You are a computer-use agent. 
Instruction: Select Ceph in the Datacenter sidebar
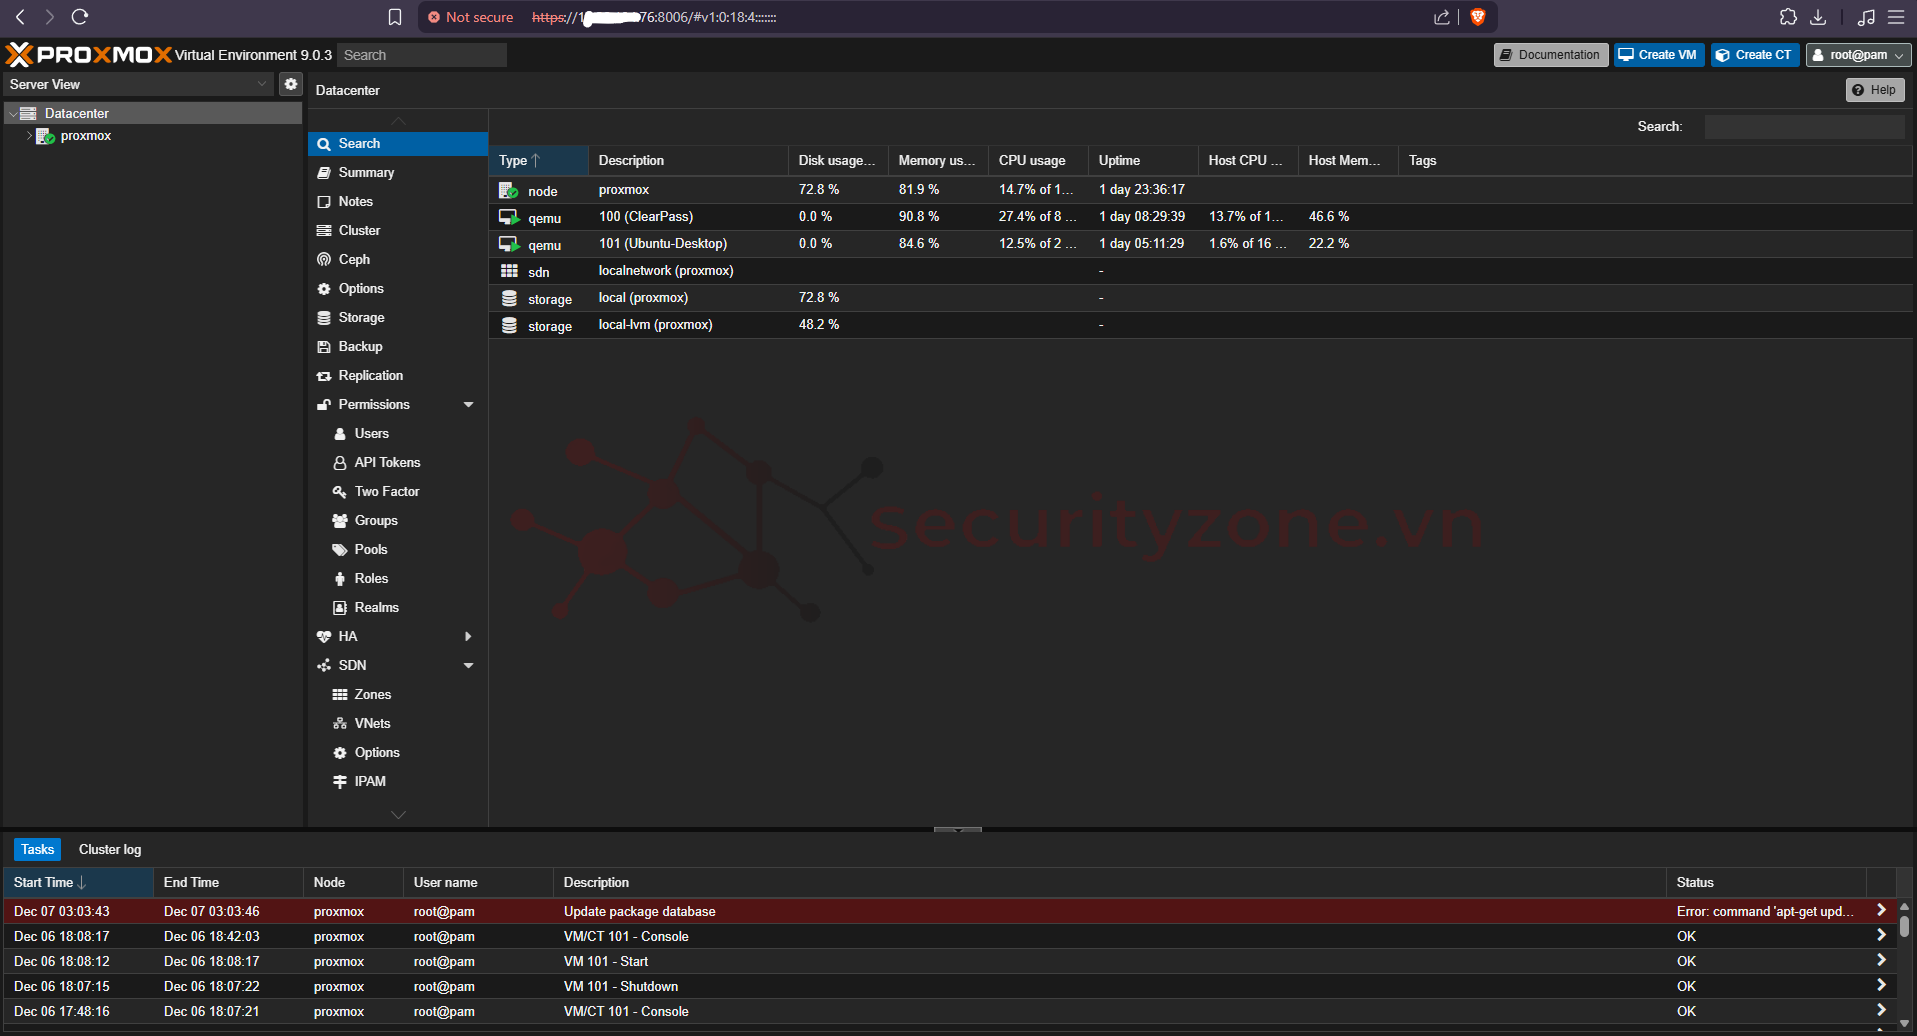[354, 259]
